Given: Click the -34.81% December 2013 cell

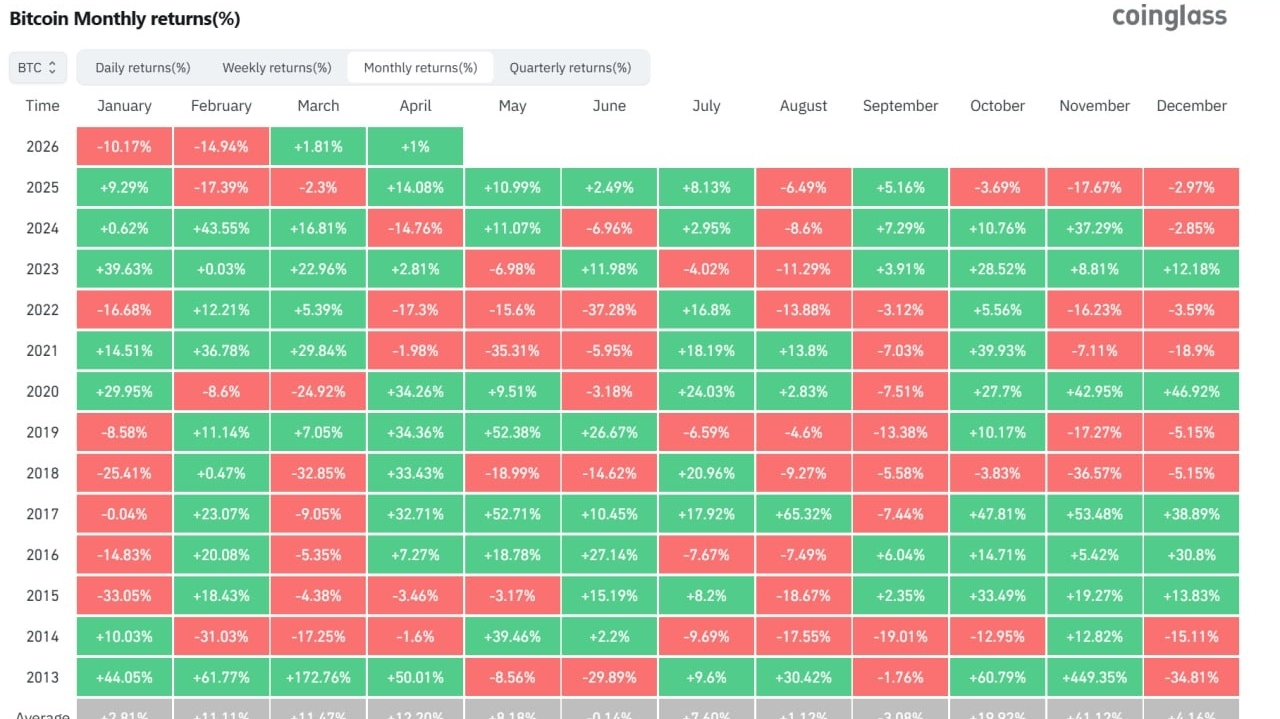Looking at the screenshot, I should click(1191, 678).
